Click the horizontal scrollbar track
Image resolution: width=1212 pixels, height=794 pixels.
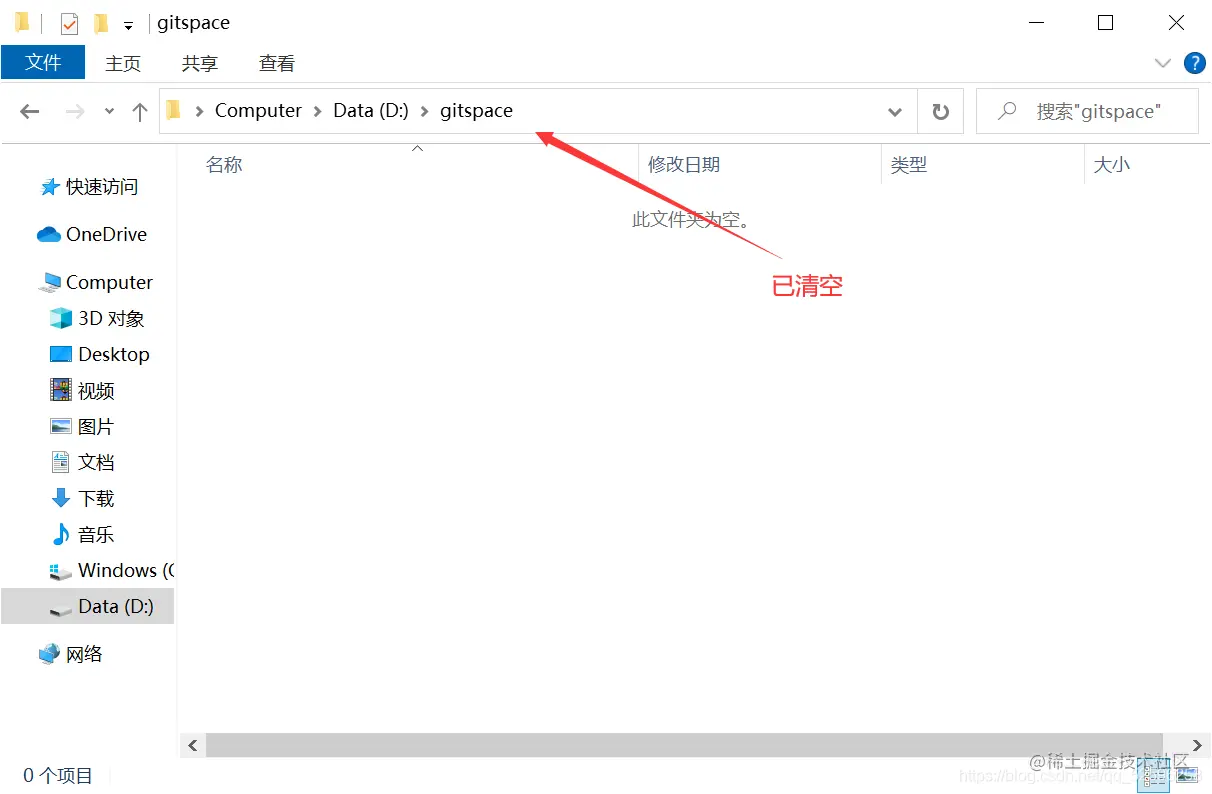tap(684, 745)
